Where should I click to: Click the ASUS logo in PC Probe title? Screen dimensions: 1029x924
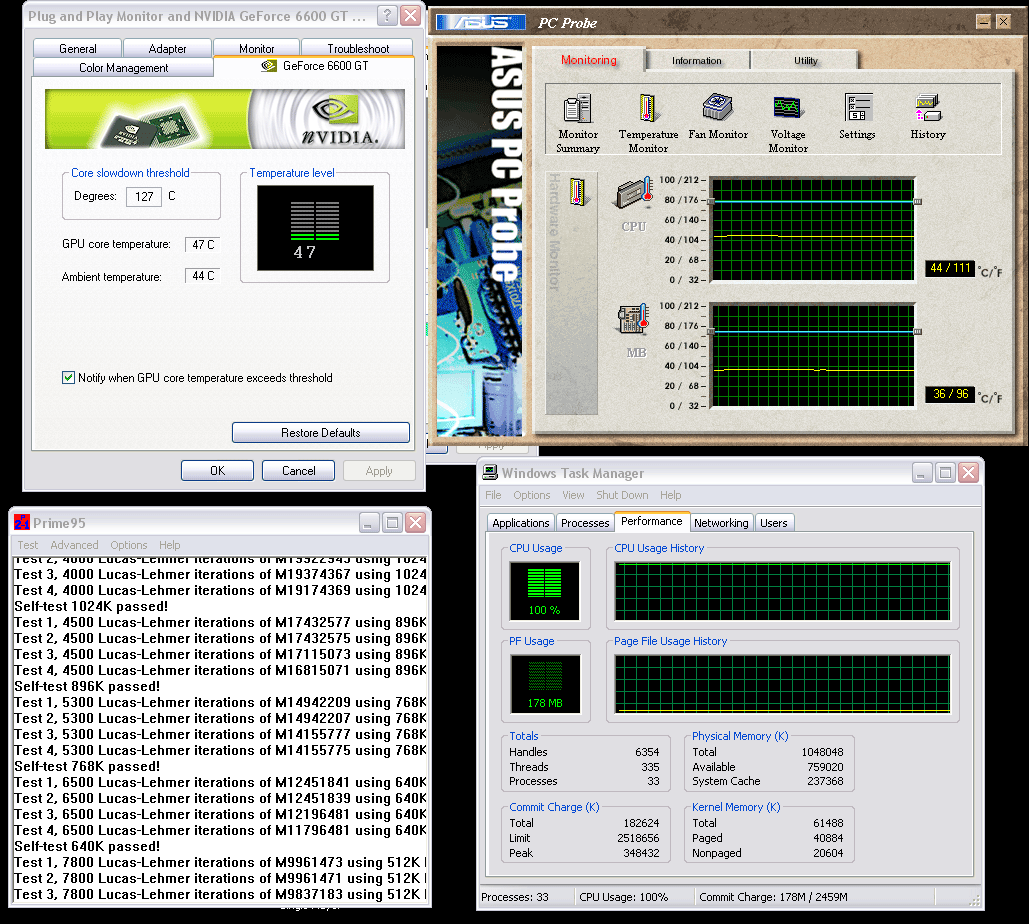[x=481, y=22]
